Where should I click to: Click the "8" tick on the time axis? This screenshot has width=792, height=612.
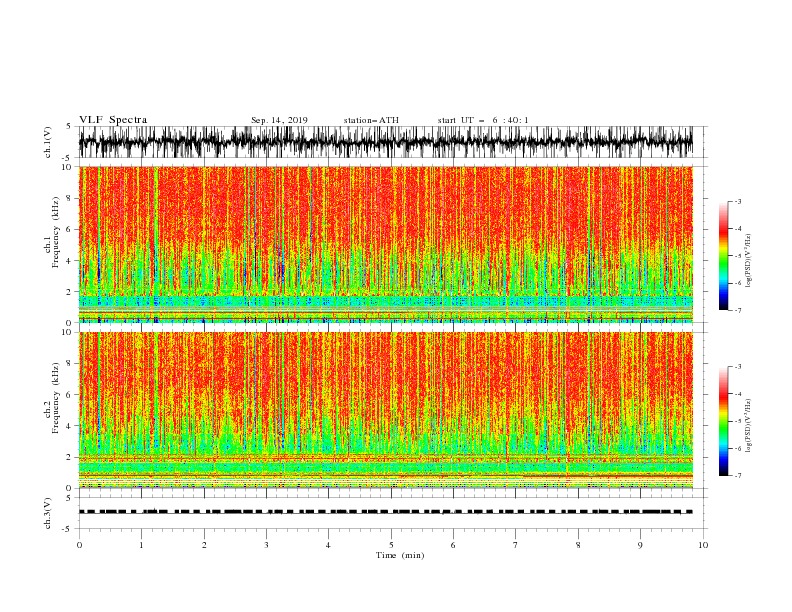point(578,545)
